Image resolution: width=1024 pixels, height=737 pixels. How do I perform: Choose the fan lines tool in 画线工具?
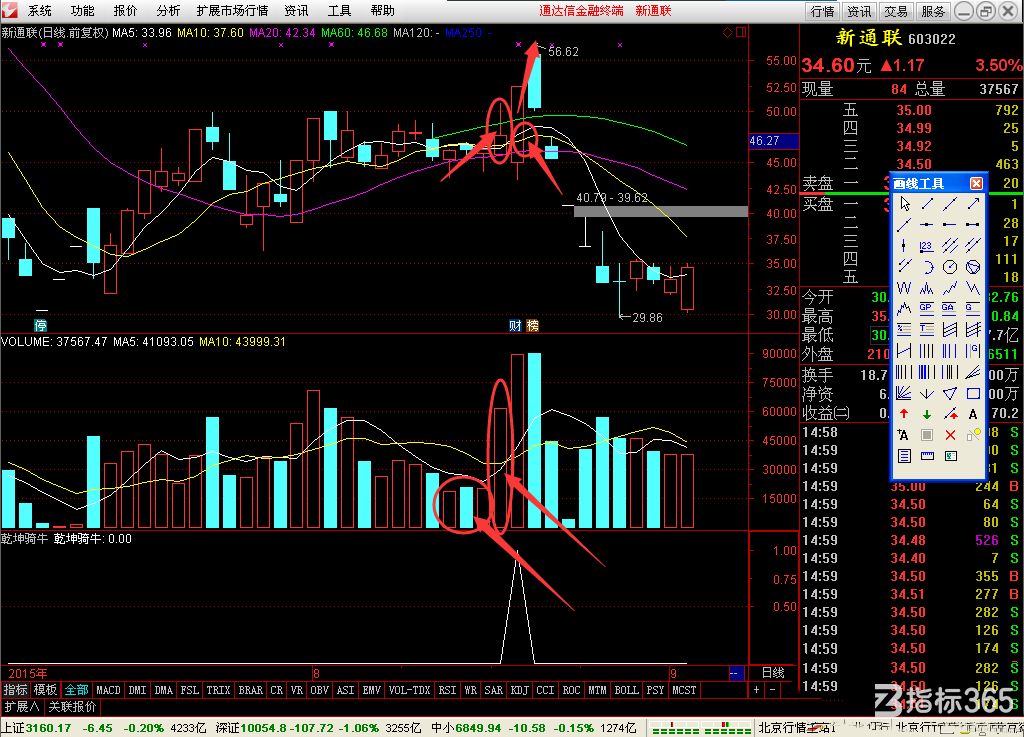click(904, 394)
